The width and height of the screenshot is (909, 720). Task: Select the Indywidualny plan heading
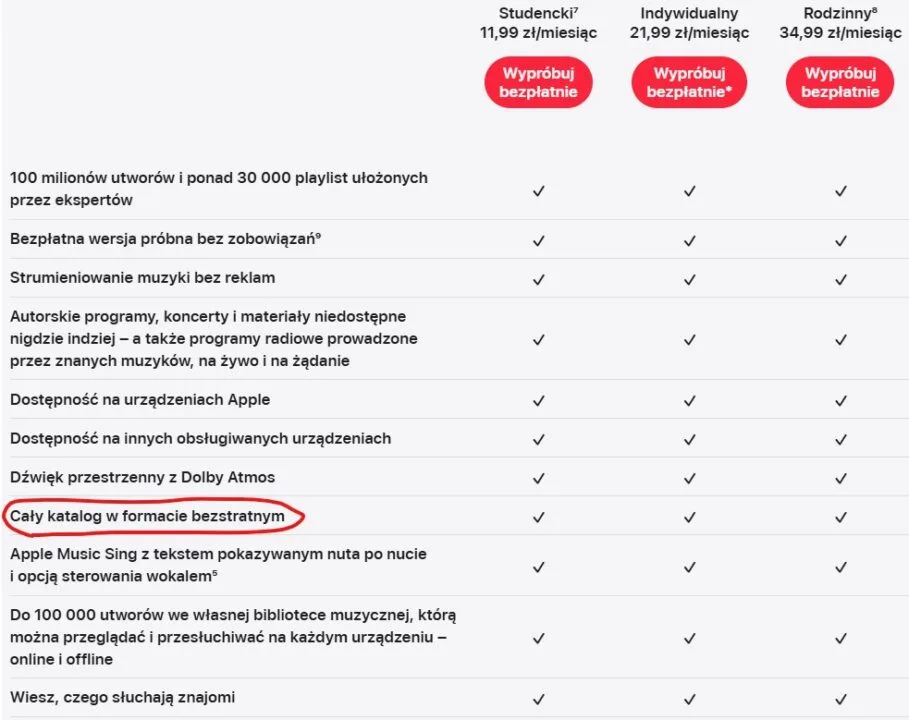coord(689,14)
